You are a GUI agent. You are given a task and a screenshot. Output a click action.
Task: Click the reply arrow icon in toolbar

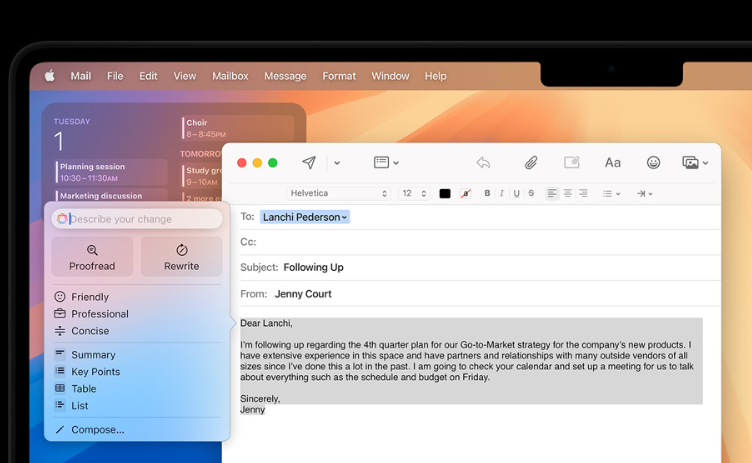click(x=483, y=163)
